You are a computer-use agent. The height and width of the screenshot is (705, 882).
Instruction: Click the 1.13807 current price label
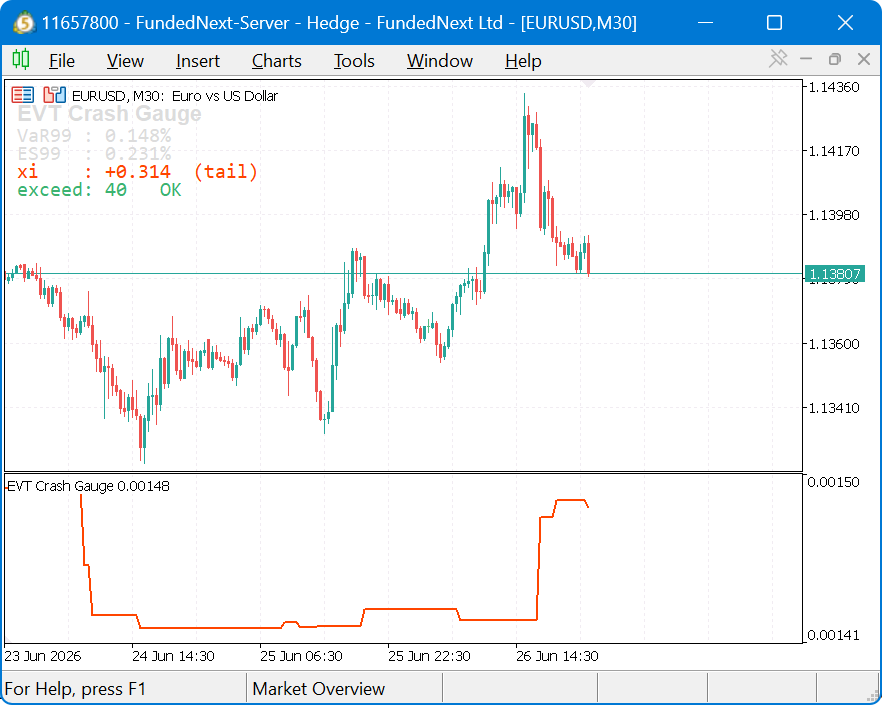[x=834, y=274]
